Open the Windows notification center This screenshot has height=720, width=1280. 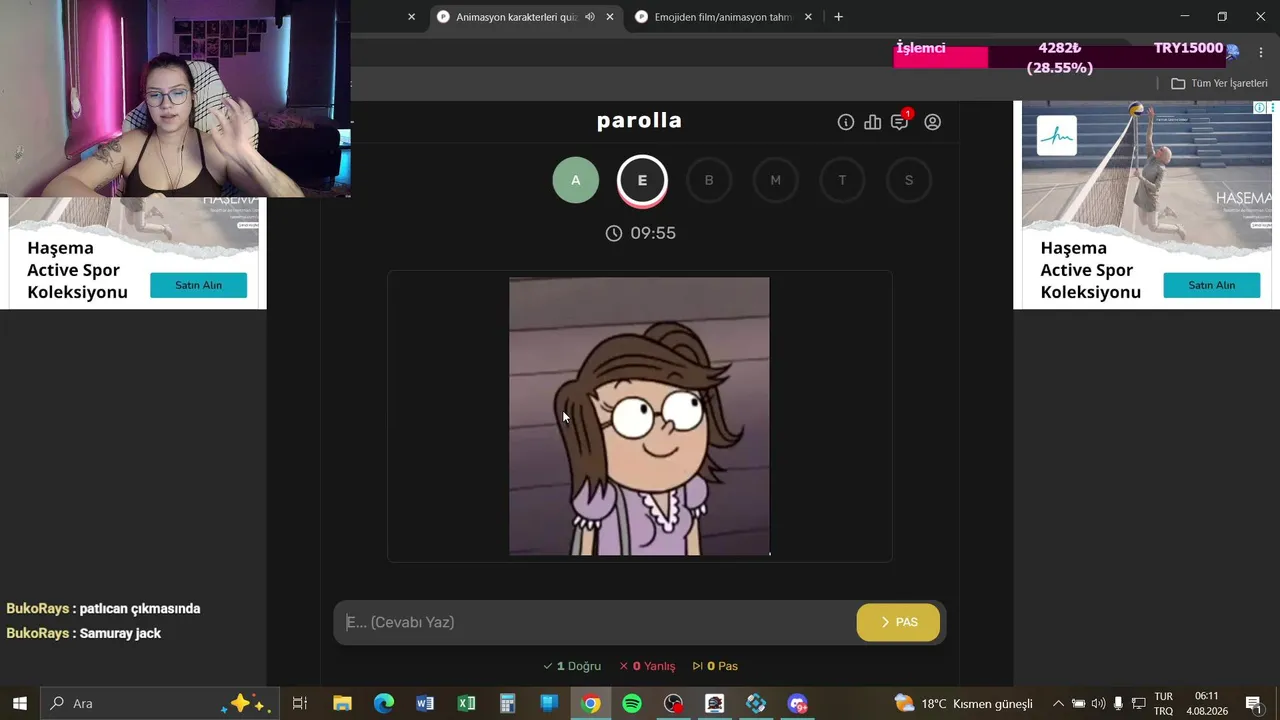pos(1254,703)
